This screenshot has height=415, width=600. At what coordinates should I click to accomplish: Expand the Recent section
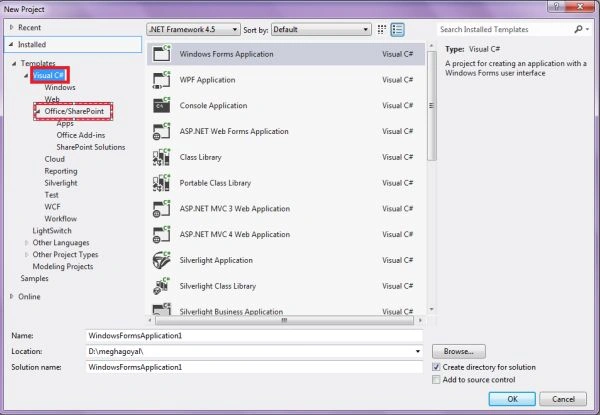11,28
